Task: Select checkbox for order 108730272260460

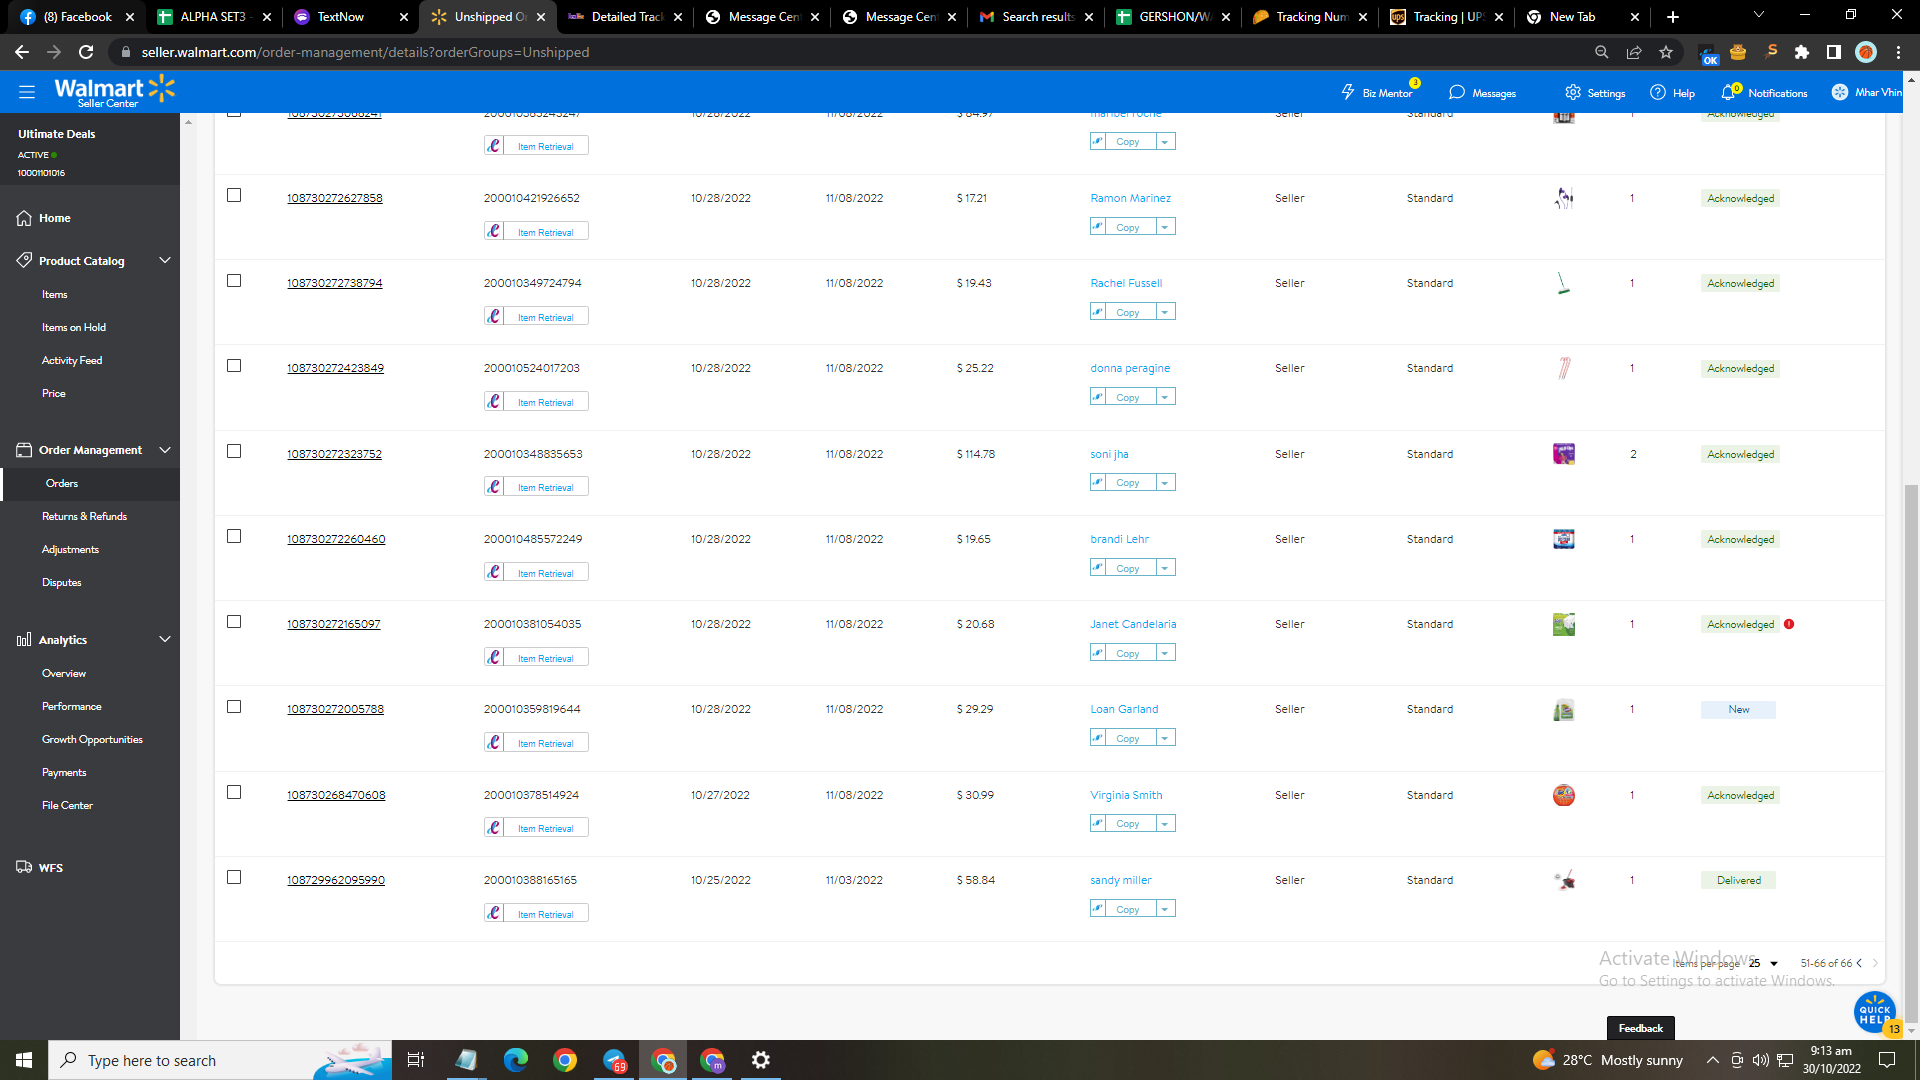Action: point(234,536)
